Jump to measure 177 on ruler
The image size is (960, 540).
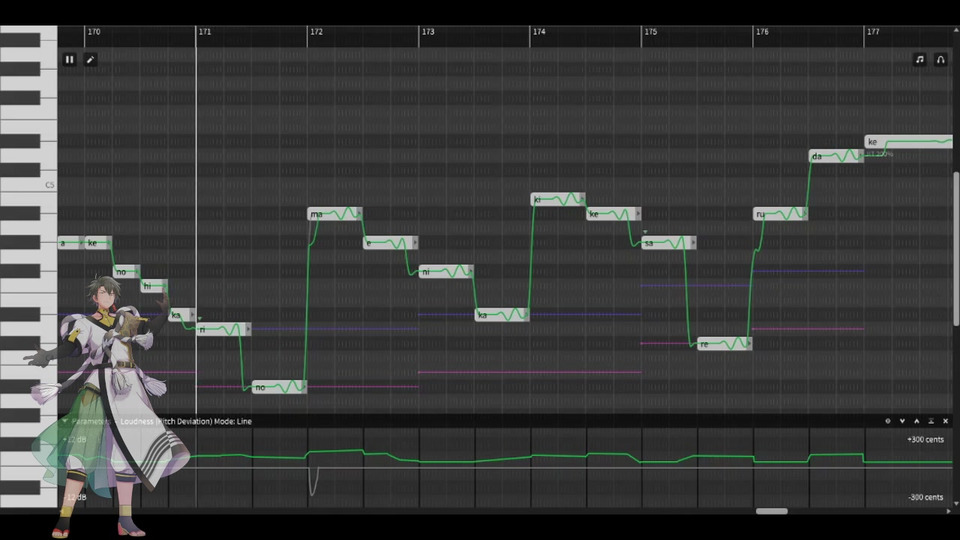(x=873, y=32)
